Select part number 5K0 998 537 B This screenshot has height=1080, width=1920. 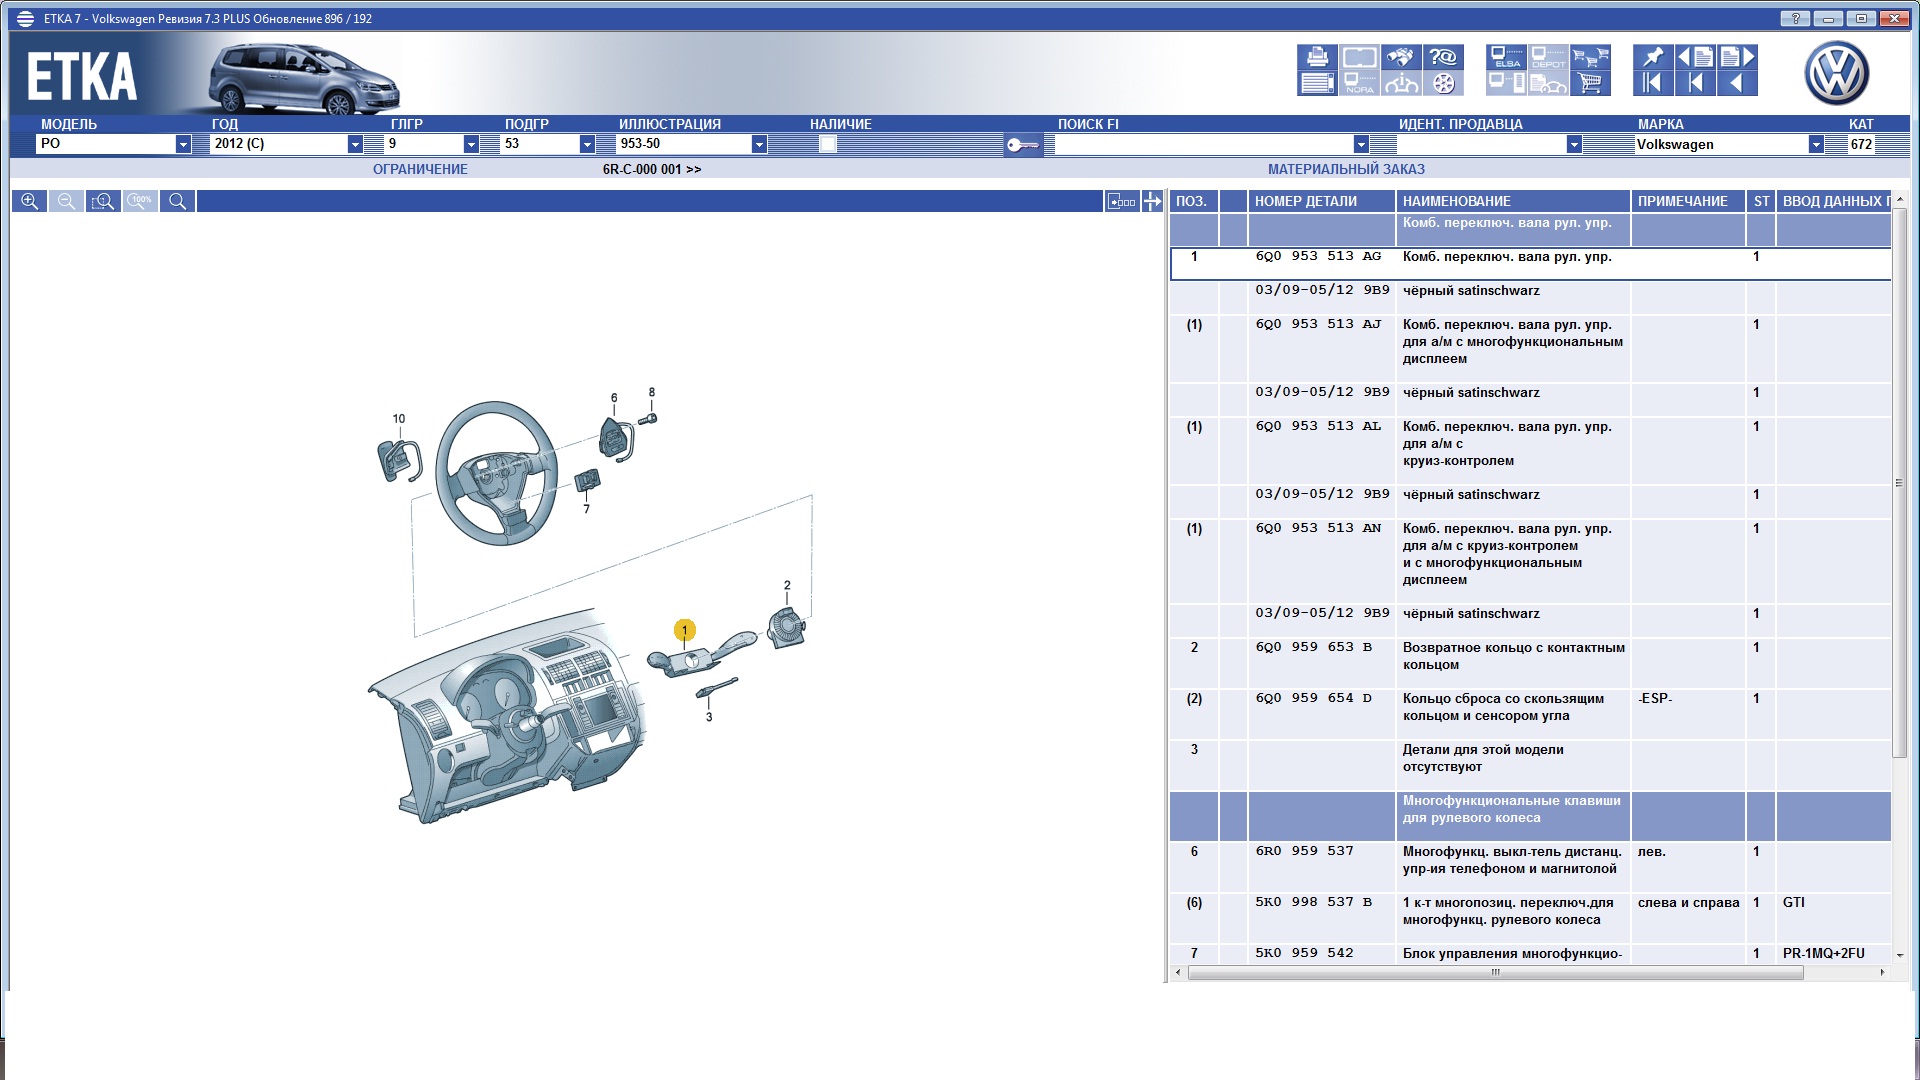tap(1314, 902)
